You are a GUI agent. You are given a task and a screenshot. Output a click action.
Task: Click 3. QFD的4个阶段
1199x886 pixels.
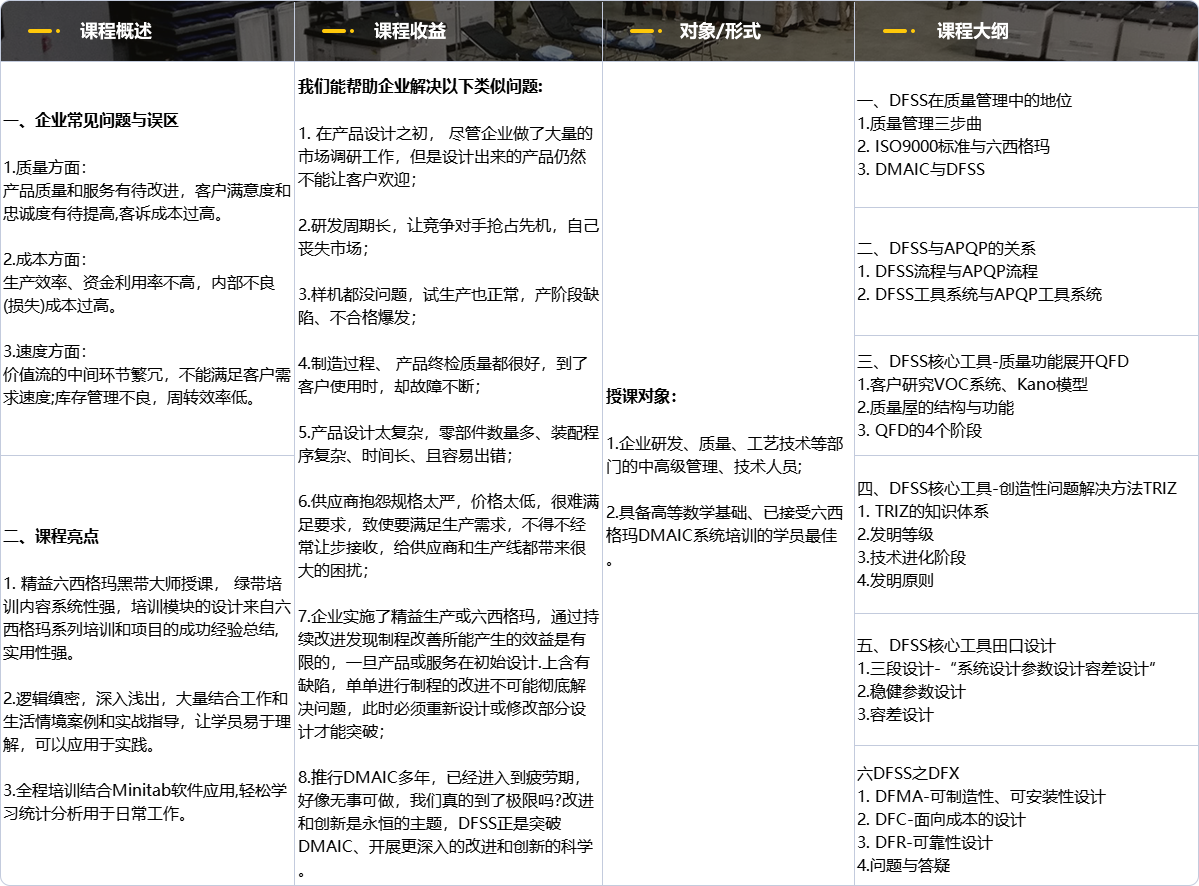[919, 430]
